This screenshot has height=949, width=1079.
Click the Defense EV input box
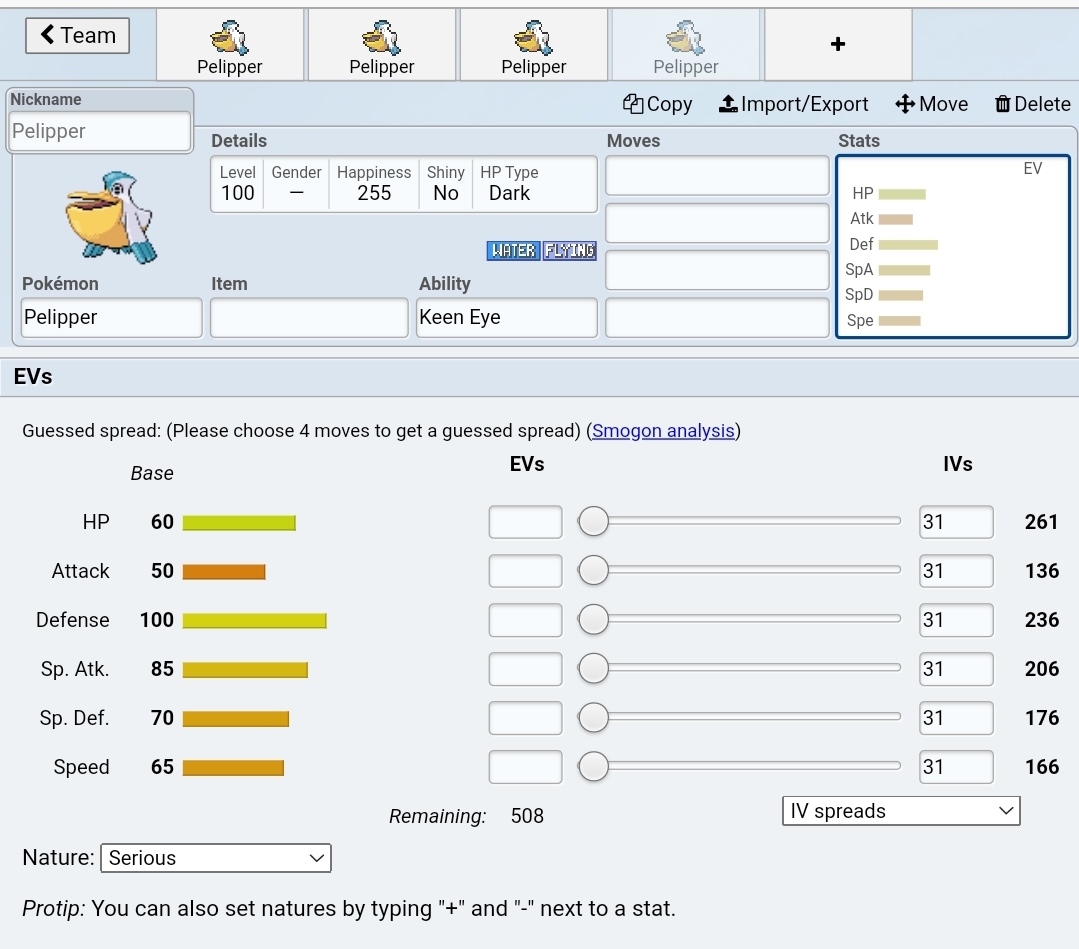coord(525,620)
